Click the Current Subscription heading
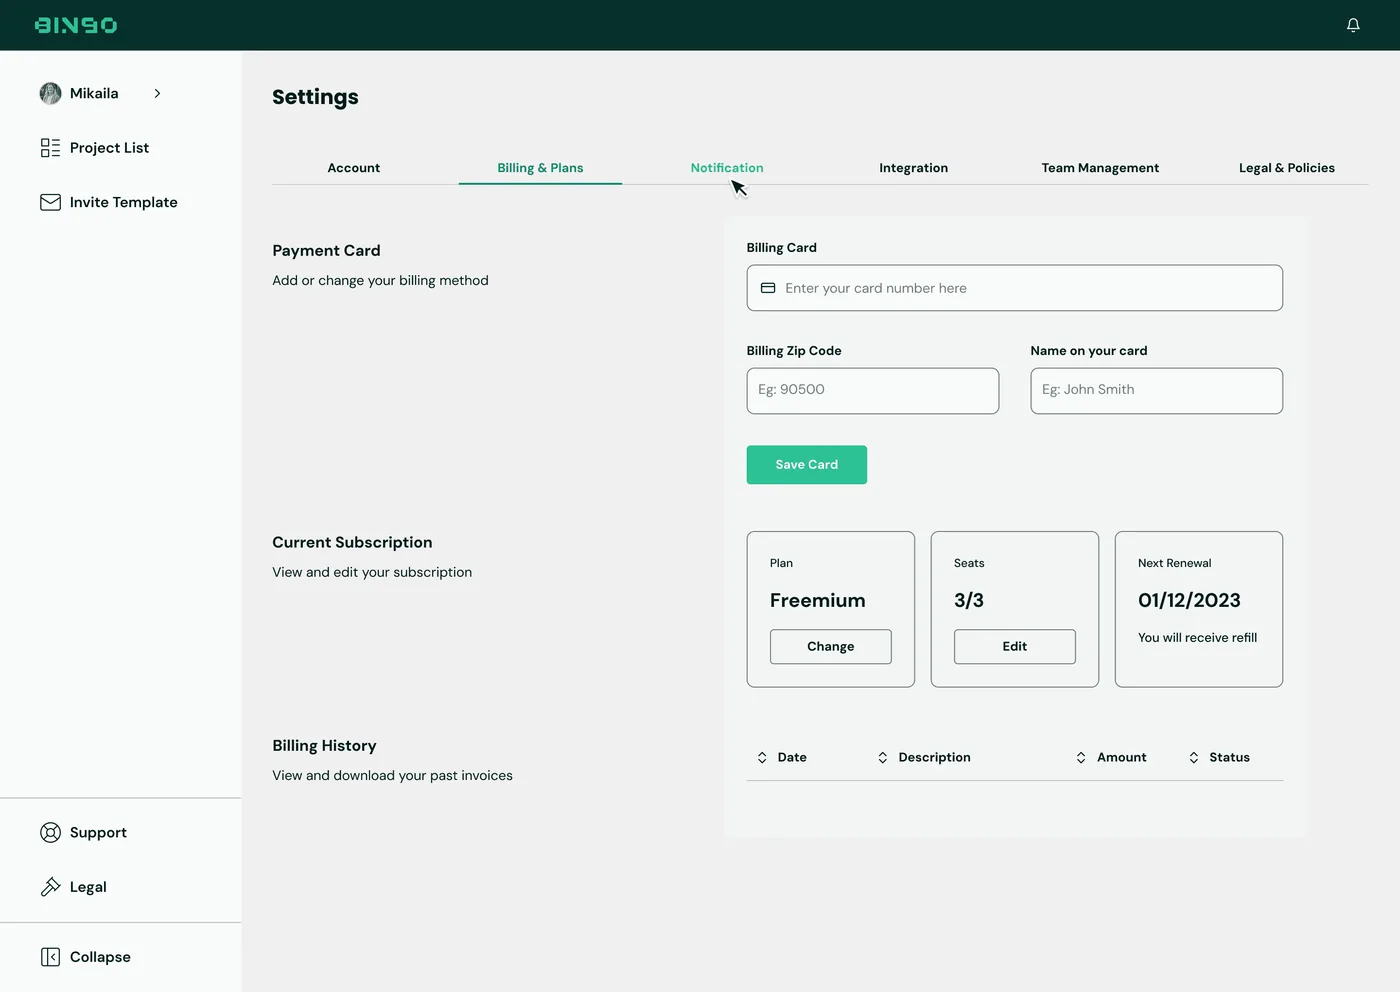The width and height of the screenshot is (1400, 992). [352, 542]
